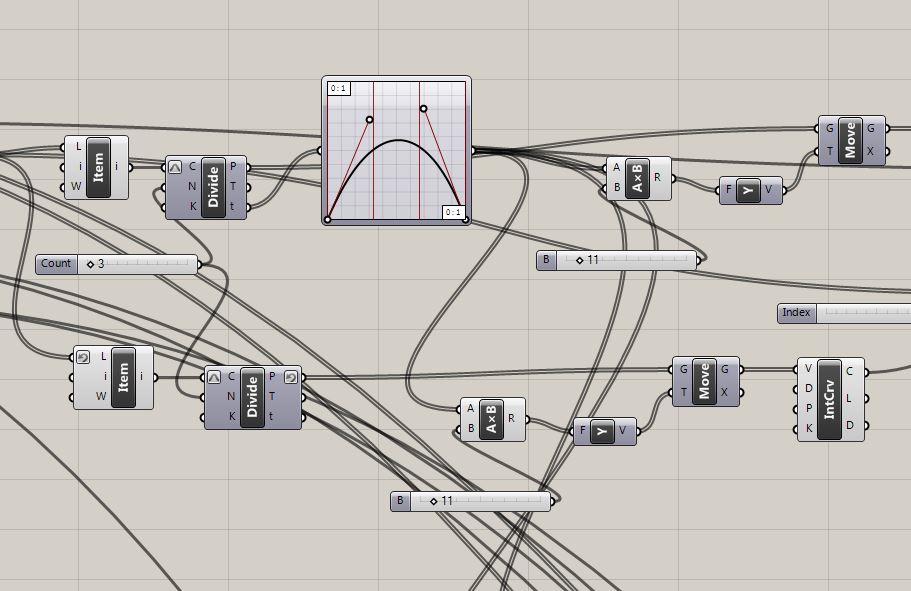
Task: Select the IntCrv component name bar
Action: point(829,400)
